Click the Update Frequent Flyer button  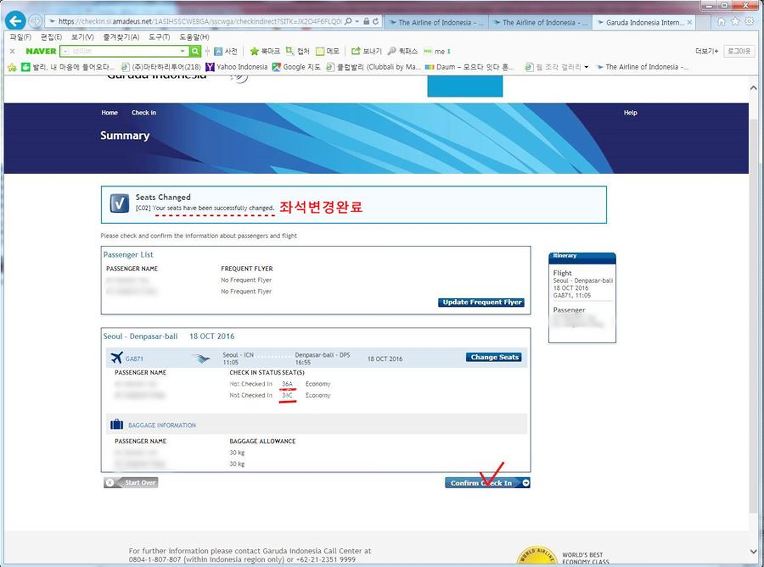click(481, 302)
